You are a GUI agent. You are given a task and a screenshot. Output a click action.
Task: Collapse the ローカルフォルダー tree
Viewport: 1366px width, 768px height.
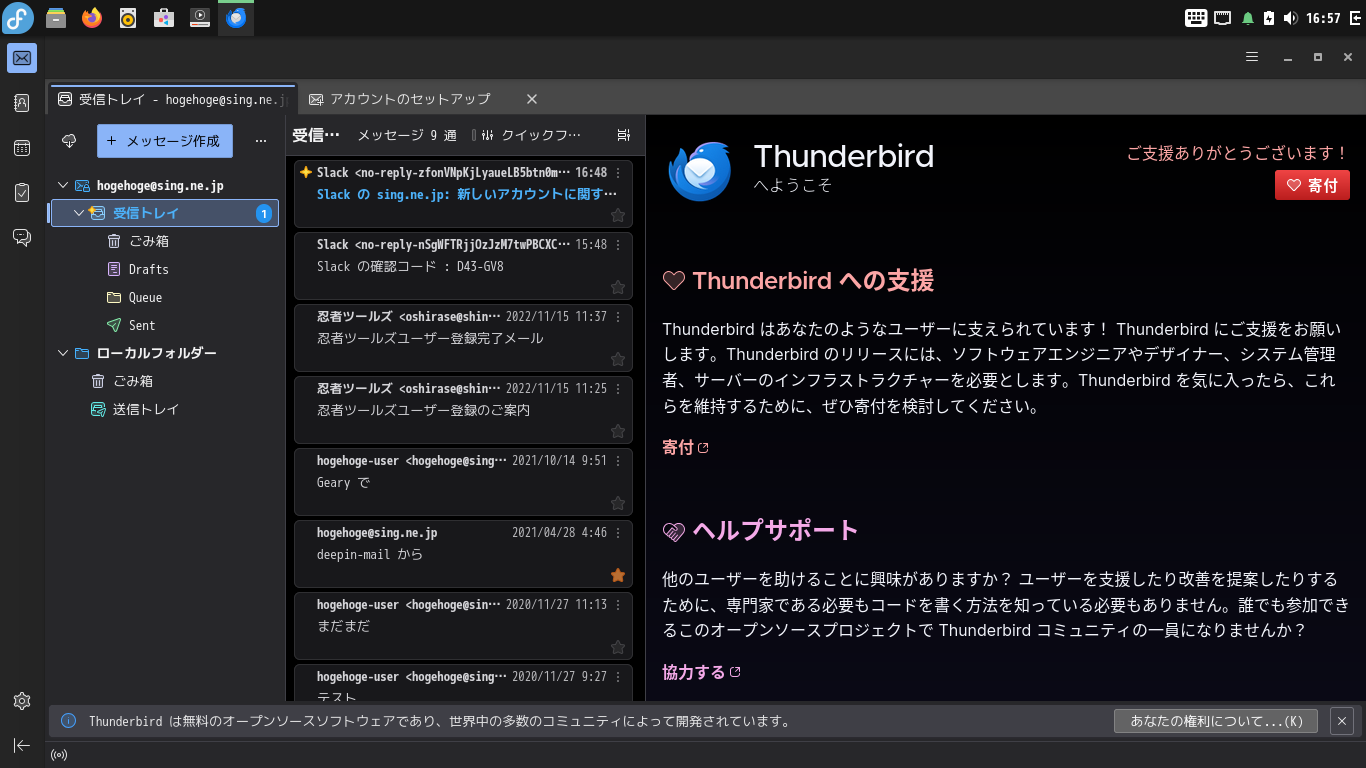(63, 353)
